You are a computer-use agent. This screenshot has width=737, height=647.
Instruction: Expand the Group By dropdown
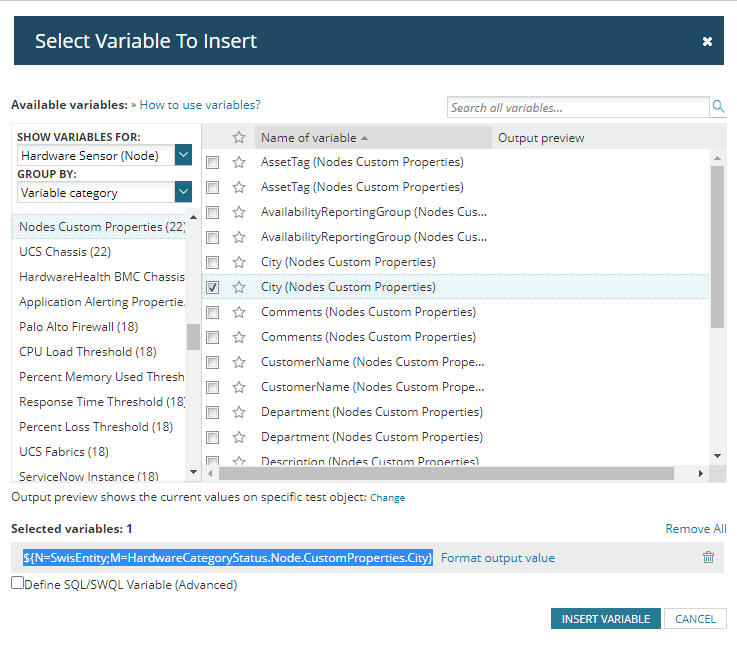tap(183, 192)
